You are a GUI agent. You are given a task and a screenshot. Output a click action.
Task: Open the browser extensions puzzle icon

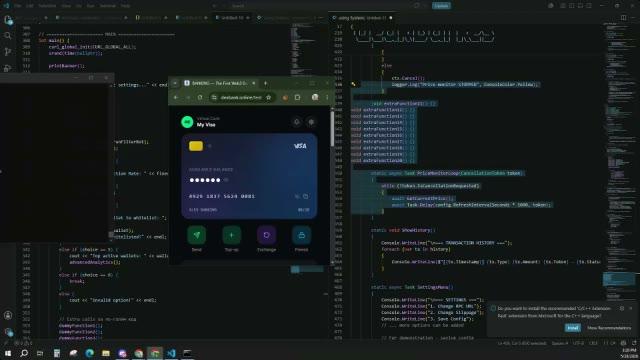pyautogui.click(x=297, y=98)
